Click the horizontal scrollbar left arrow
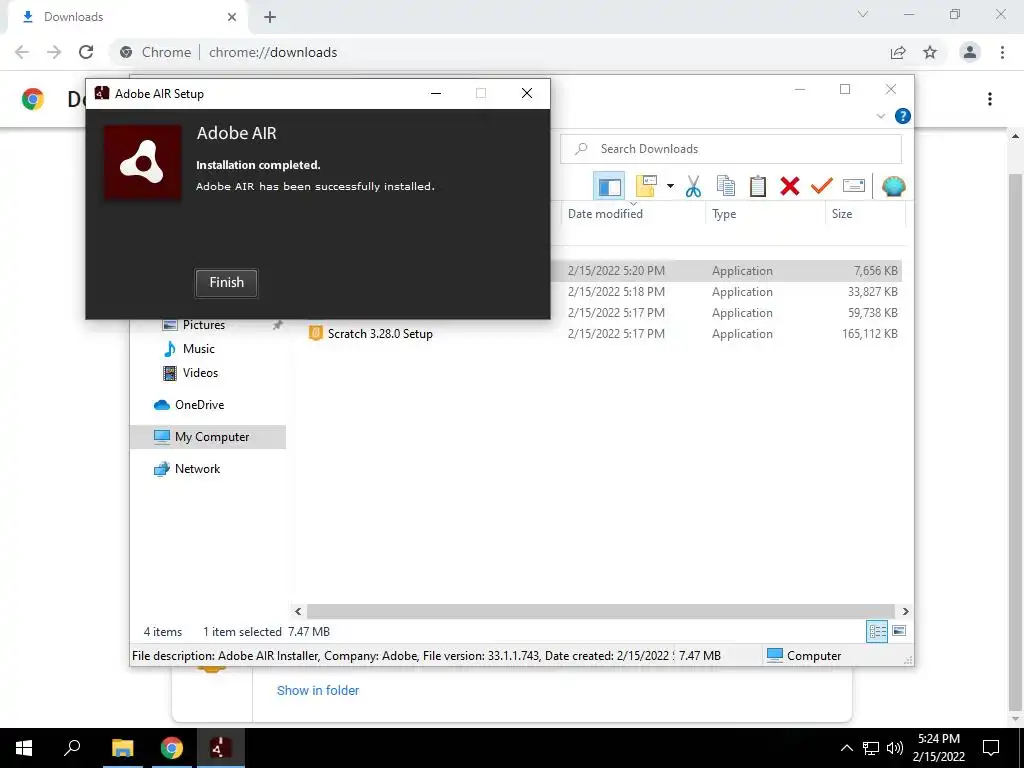Viewport: 1024px width, 768px height. click(298, 611)
